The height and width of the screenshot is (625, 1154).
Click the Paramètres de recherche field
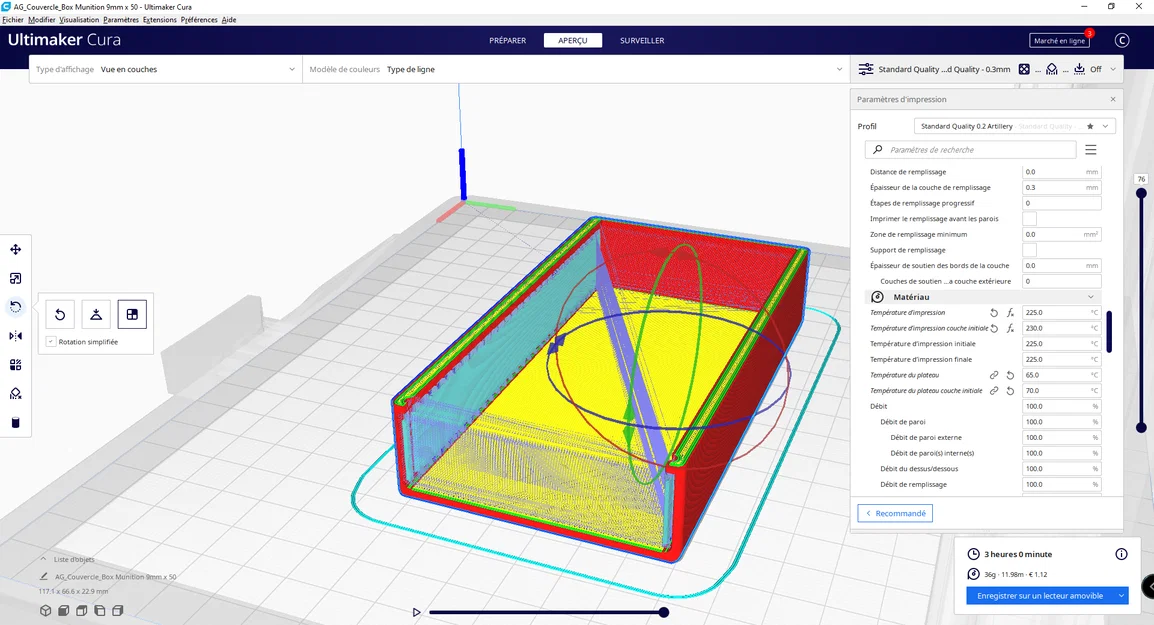coord(971,149)
